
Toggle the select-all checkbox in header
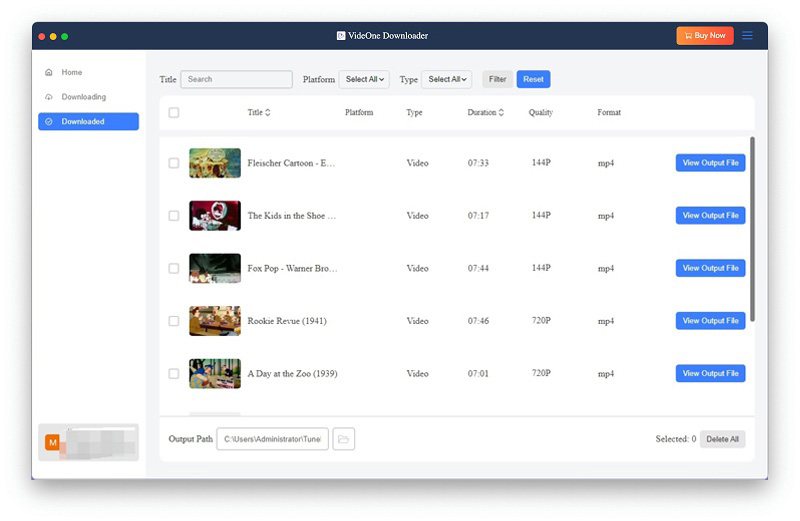[174, 113]
